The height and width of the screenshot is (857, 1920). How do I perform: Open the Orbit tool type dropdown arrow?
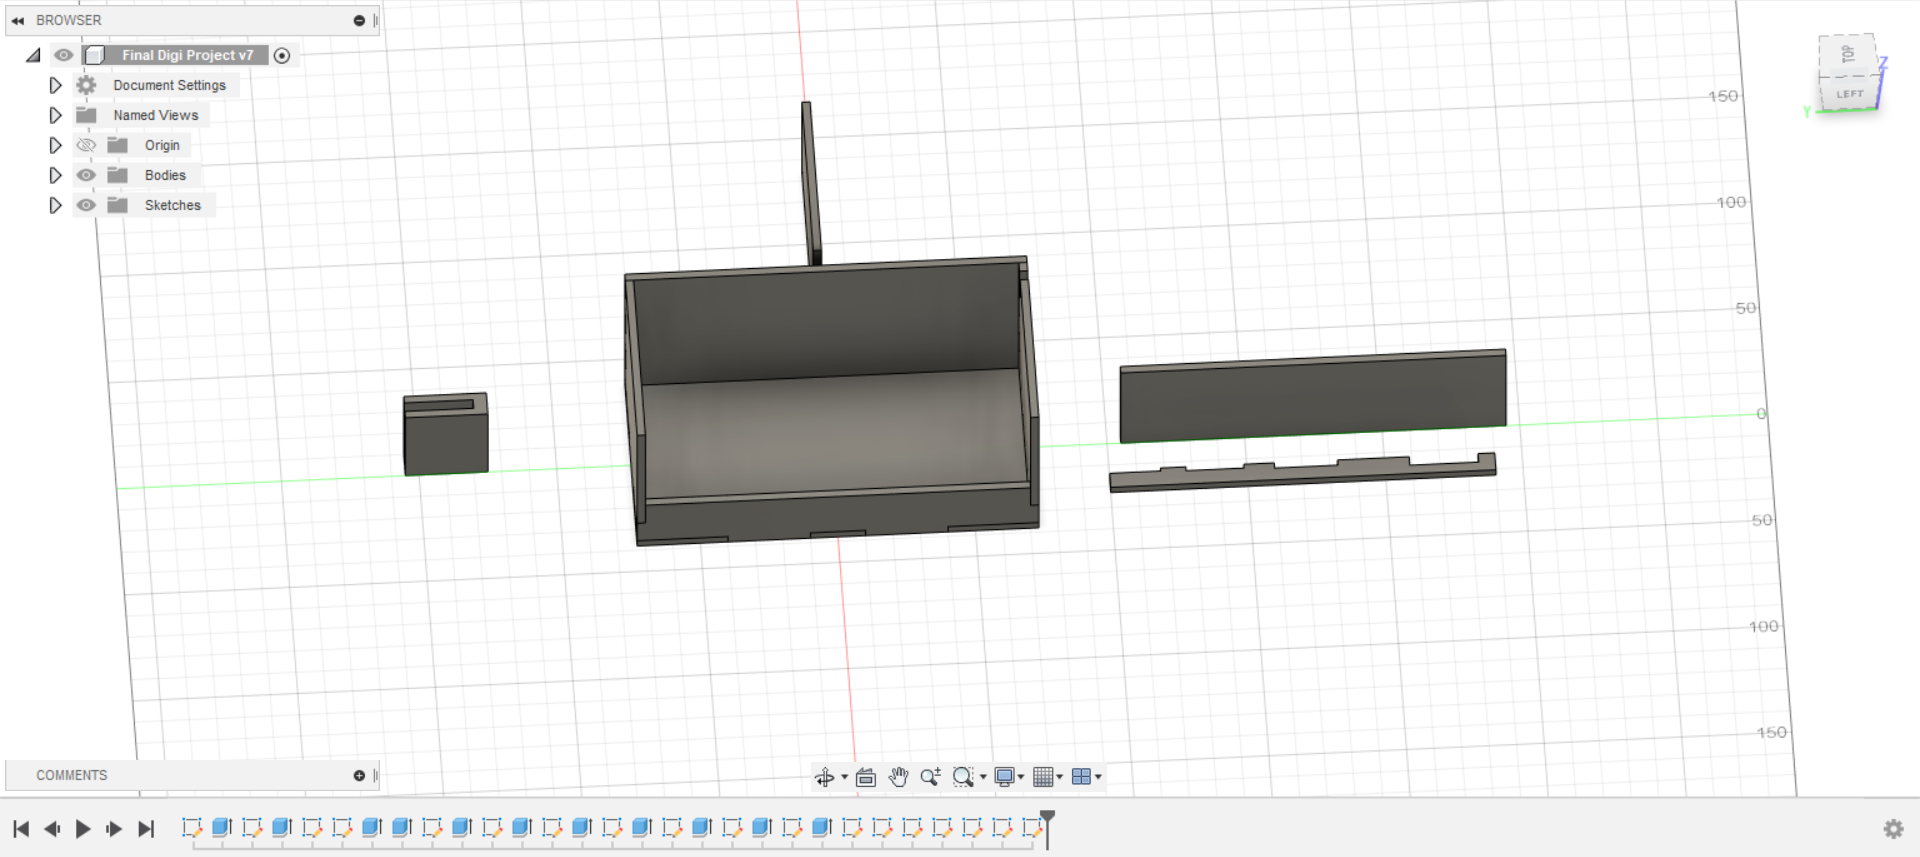[844, 777]
